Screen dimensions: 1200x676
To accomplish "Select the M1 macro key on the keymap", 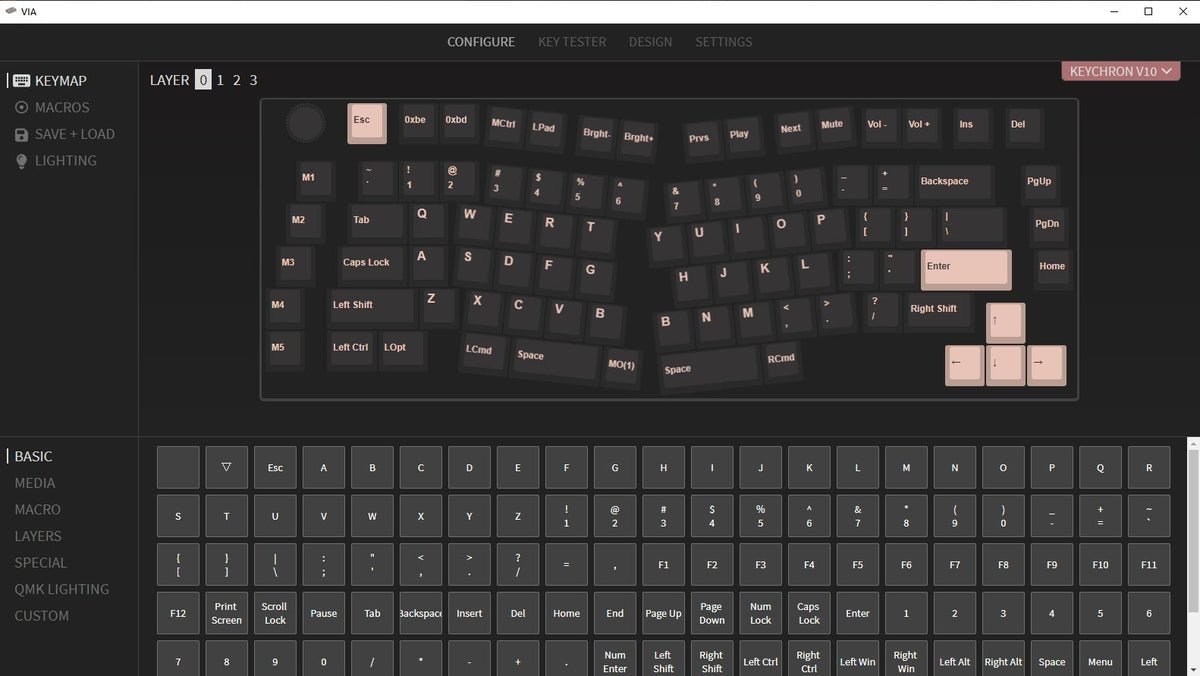I will (312, 178).
